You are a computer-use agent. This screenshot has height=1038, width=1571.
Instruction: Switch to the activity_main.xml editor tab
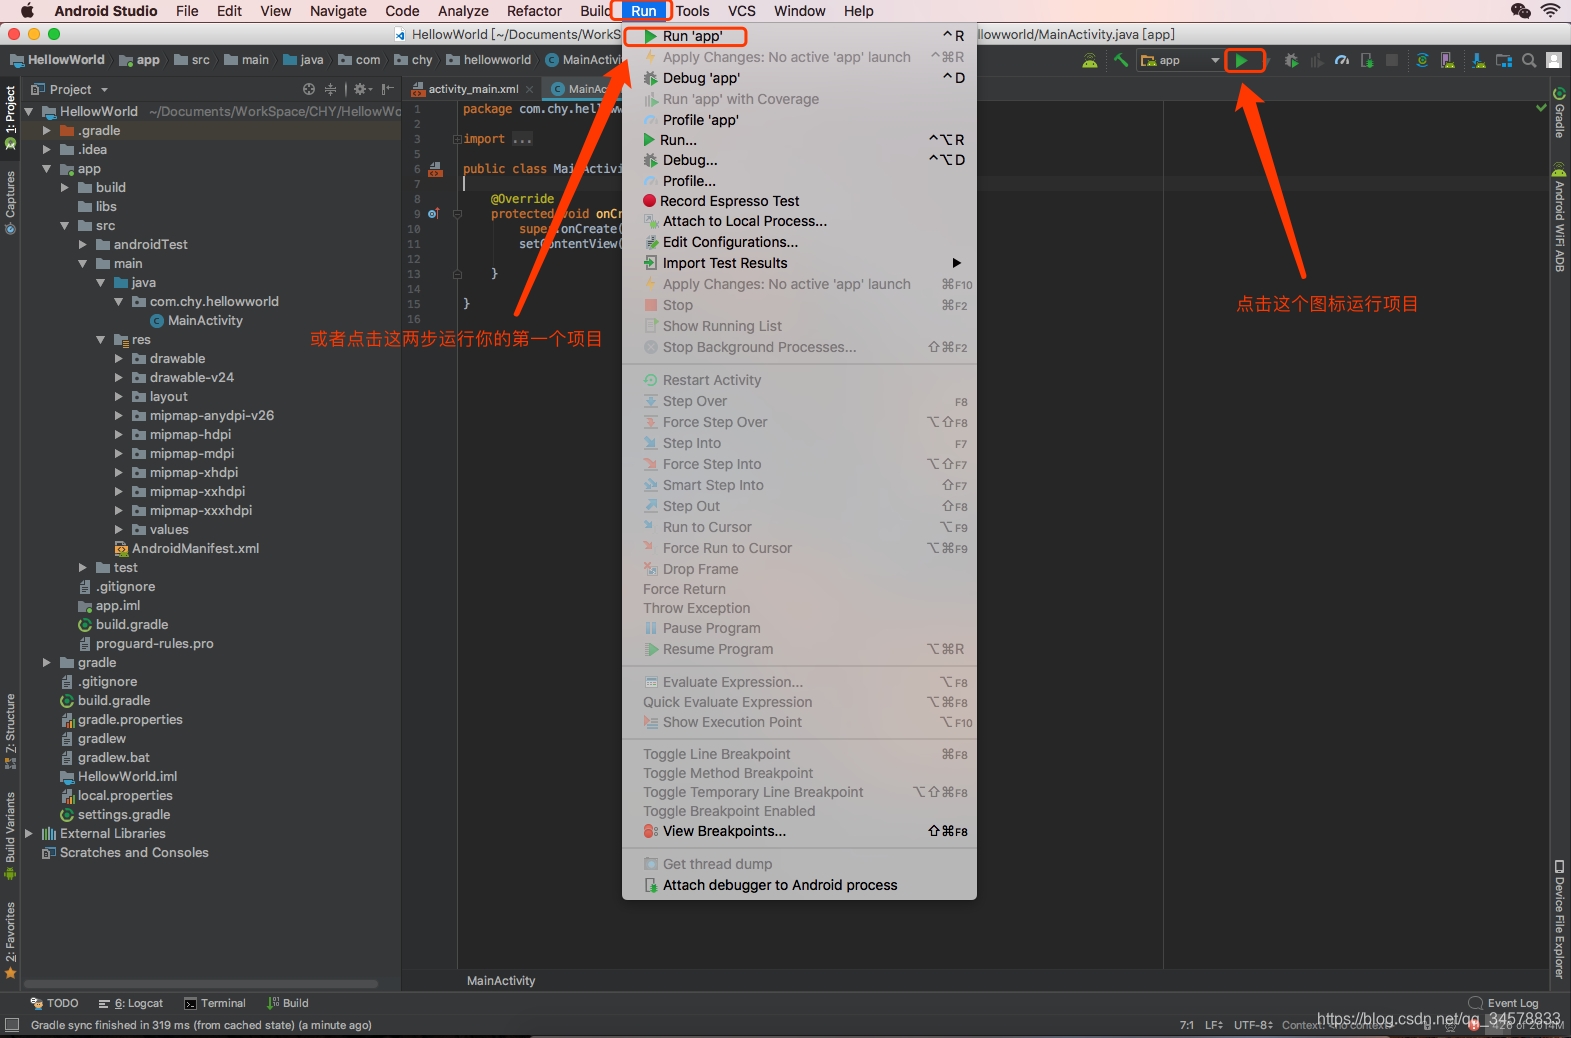(473, 89)
